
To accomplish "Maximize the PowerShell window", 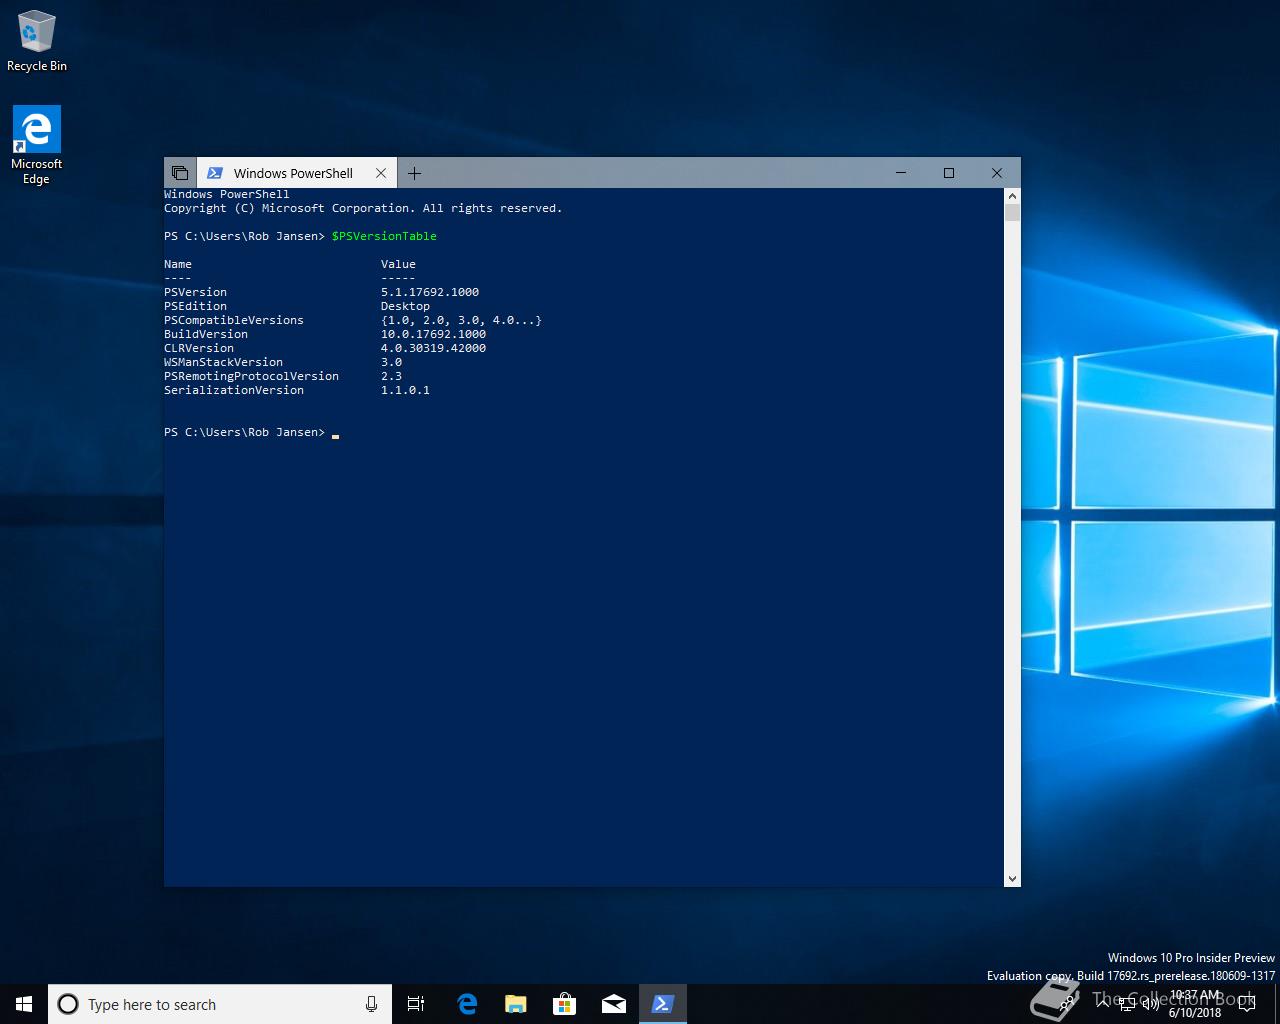I will 949,173.
